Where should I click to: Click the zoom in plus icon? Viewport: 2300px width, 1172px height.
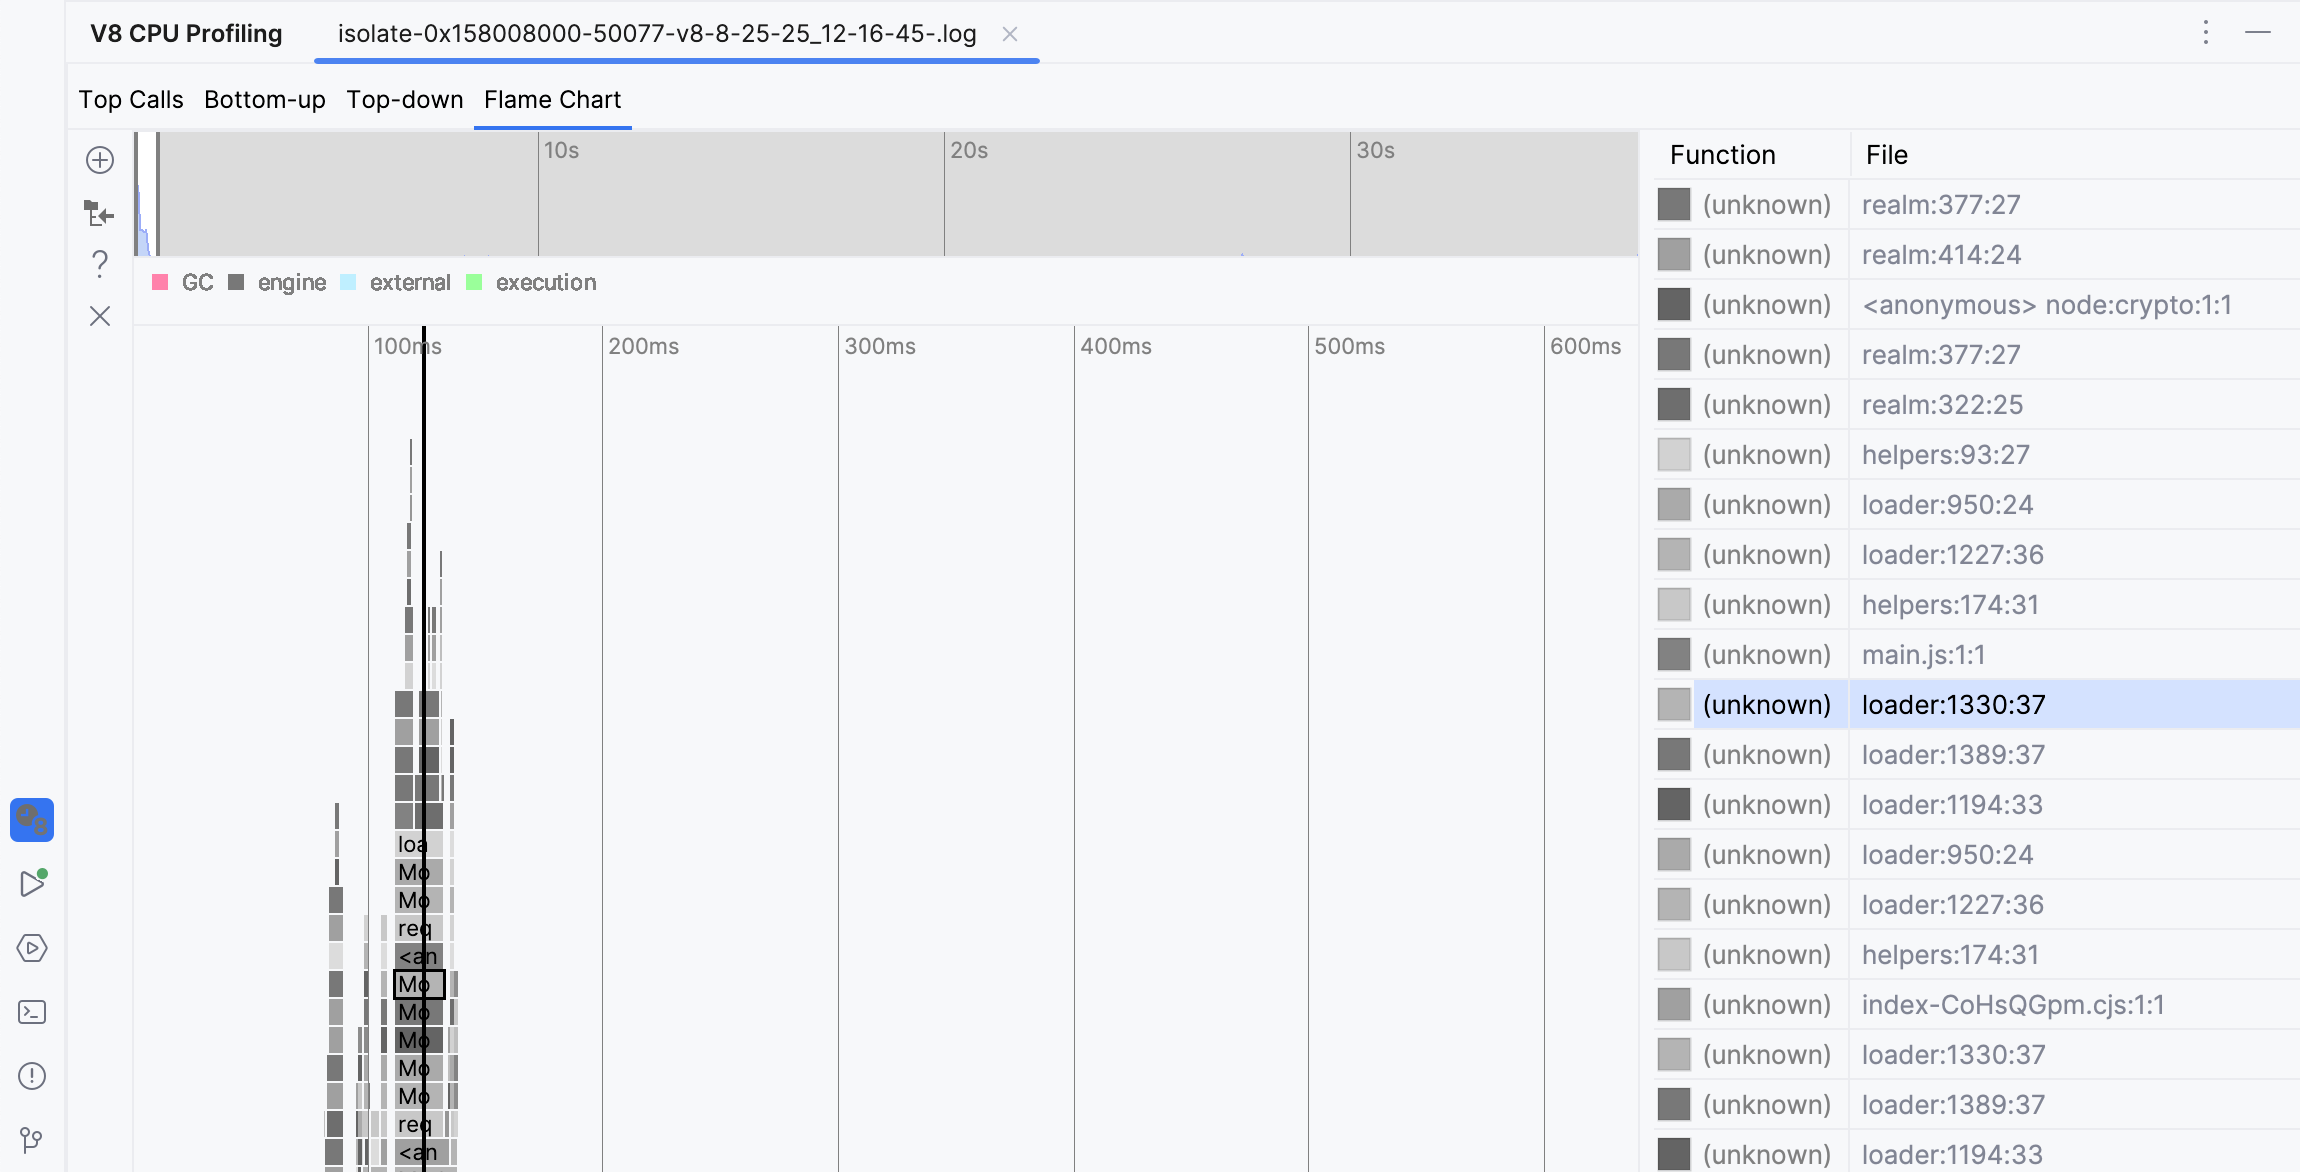[x=100, y=160]
